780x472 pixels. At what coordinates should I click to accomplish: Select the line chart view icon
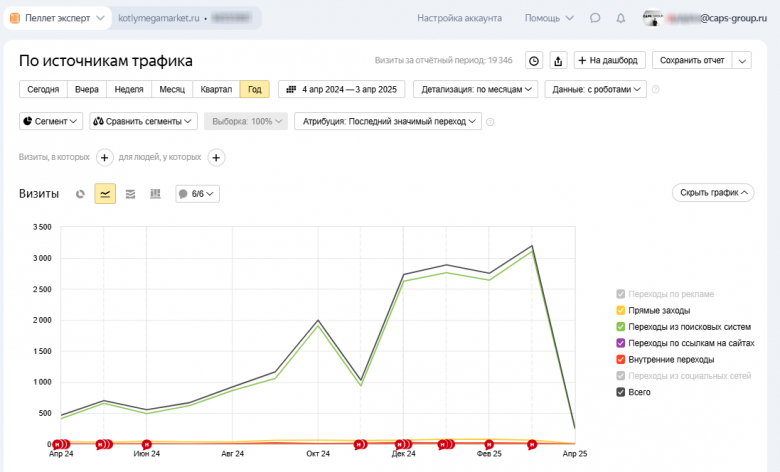coord(105,194)
